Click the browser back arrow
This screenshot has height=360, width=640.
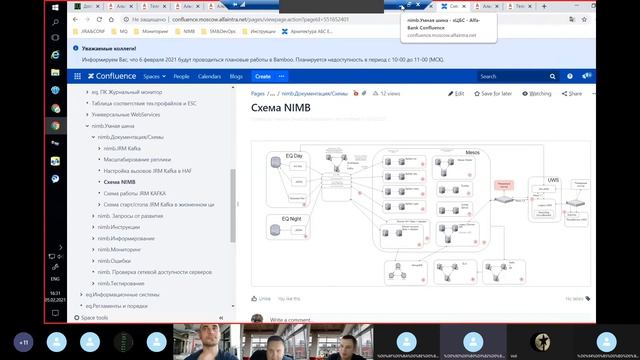76,19
